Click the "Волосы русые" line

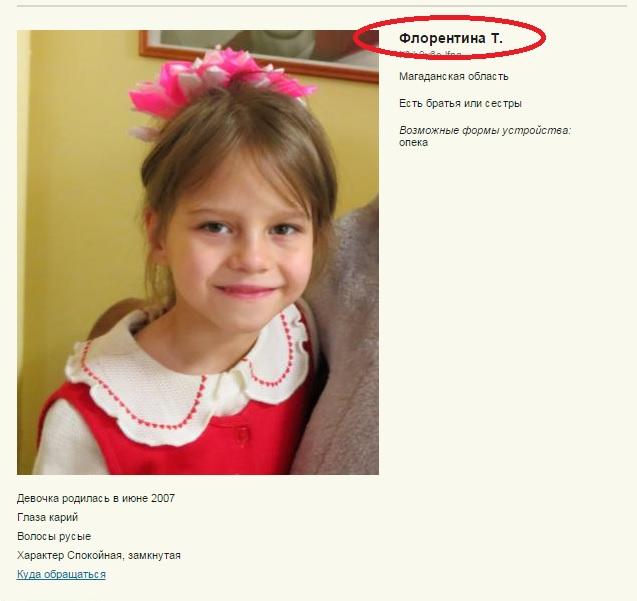(x=54, y=536)
